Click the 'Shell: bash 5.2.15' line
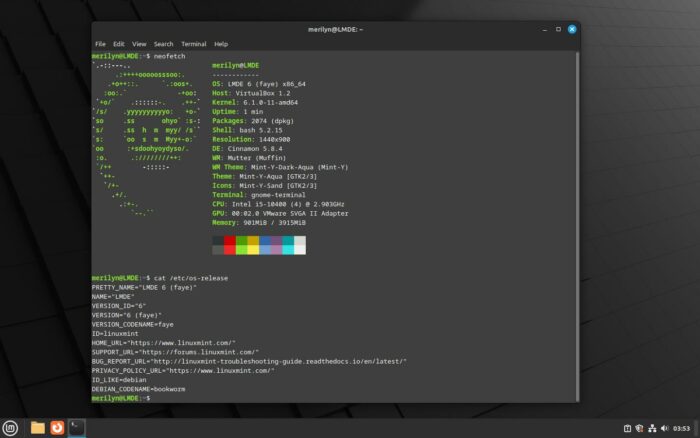The height and width of the screenshot is (438, 700). tap(247, 130)
